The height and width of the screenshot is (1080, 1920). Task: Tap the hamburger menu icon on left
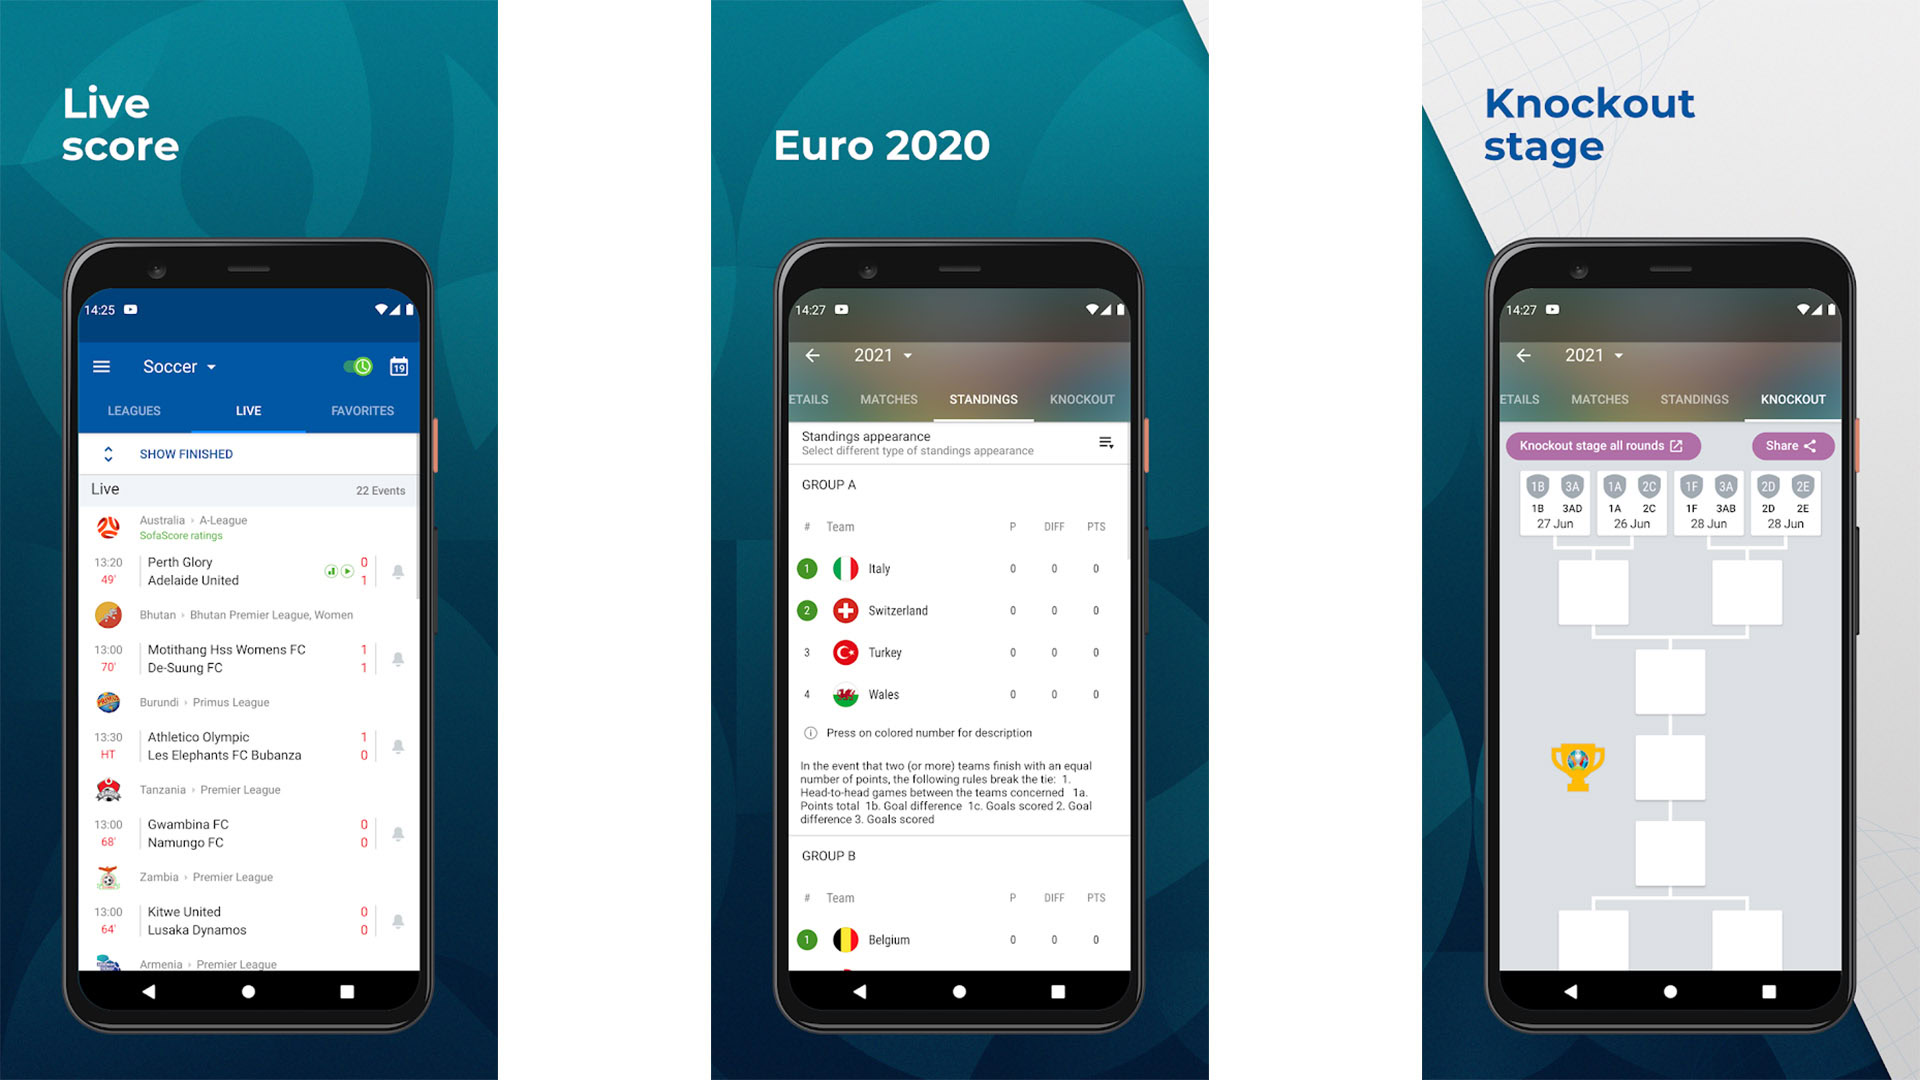[x=103, y=367]
